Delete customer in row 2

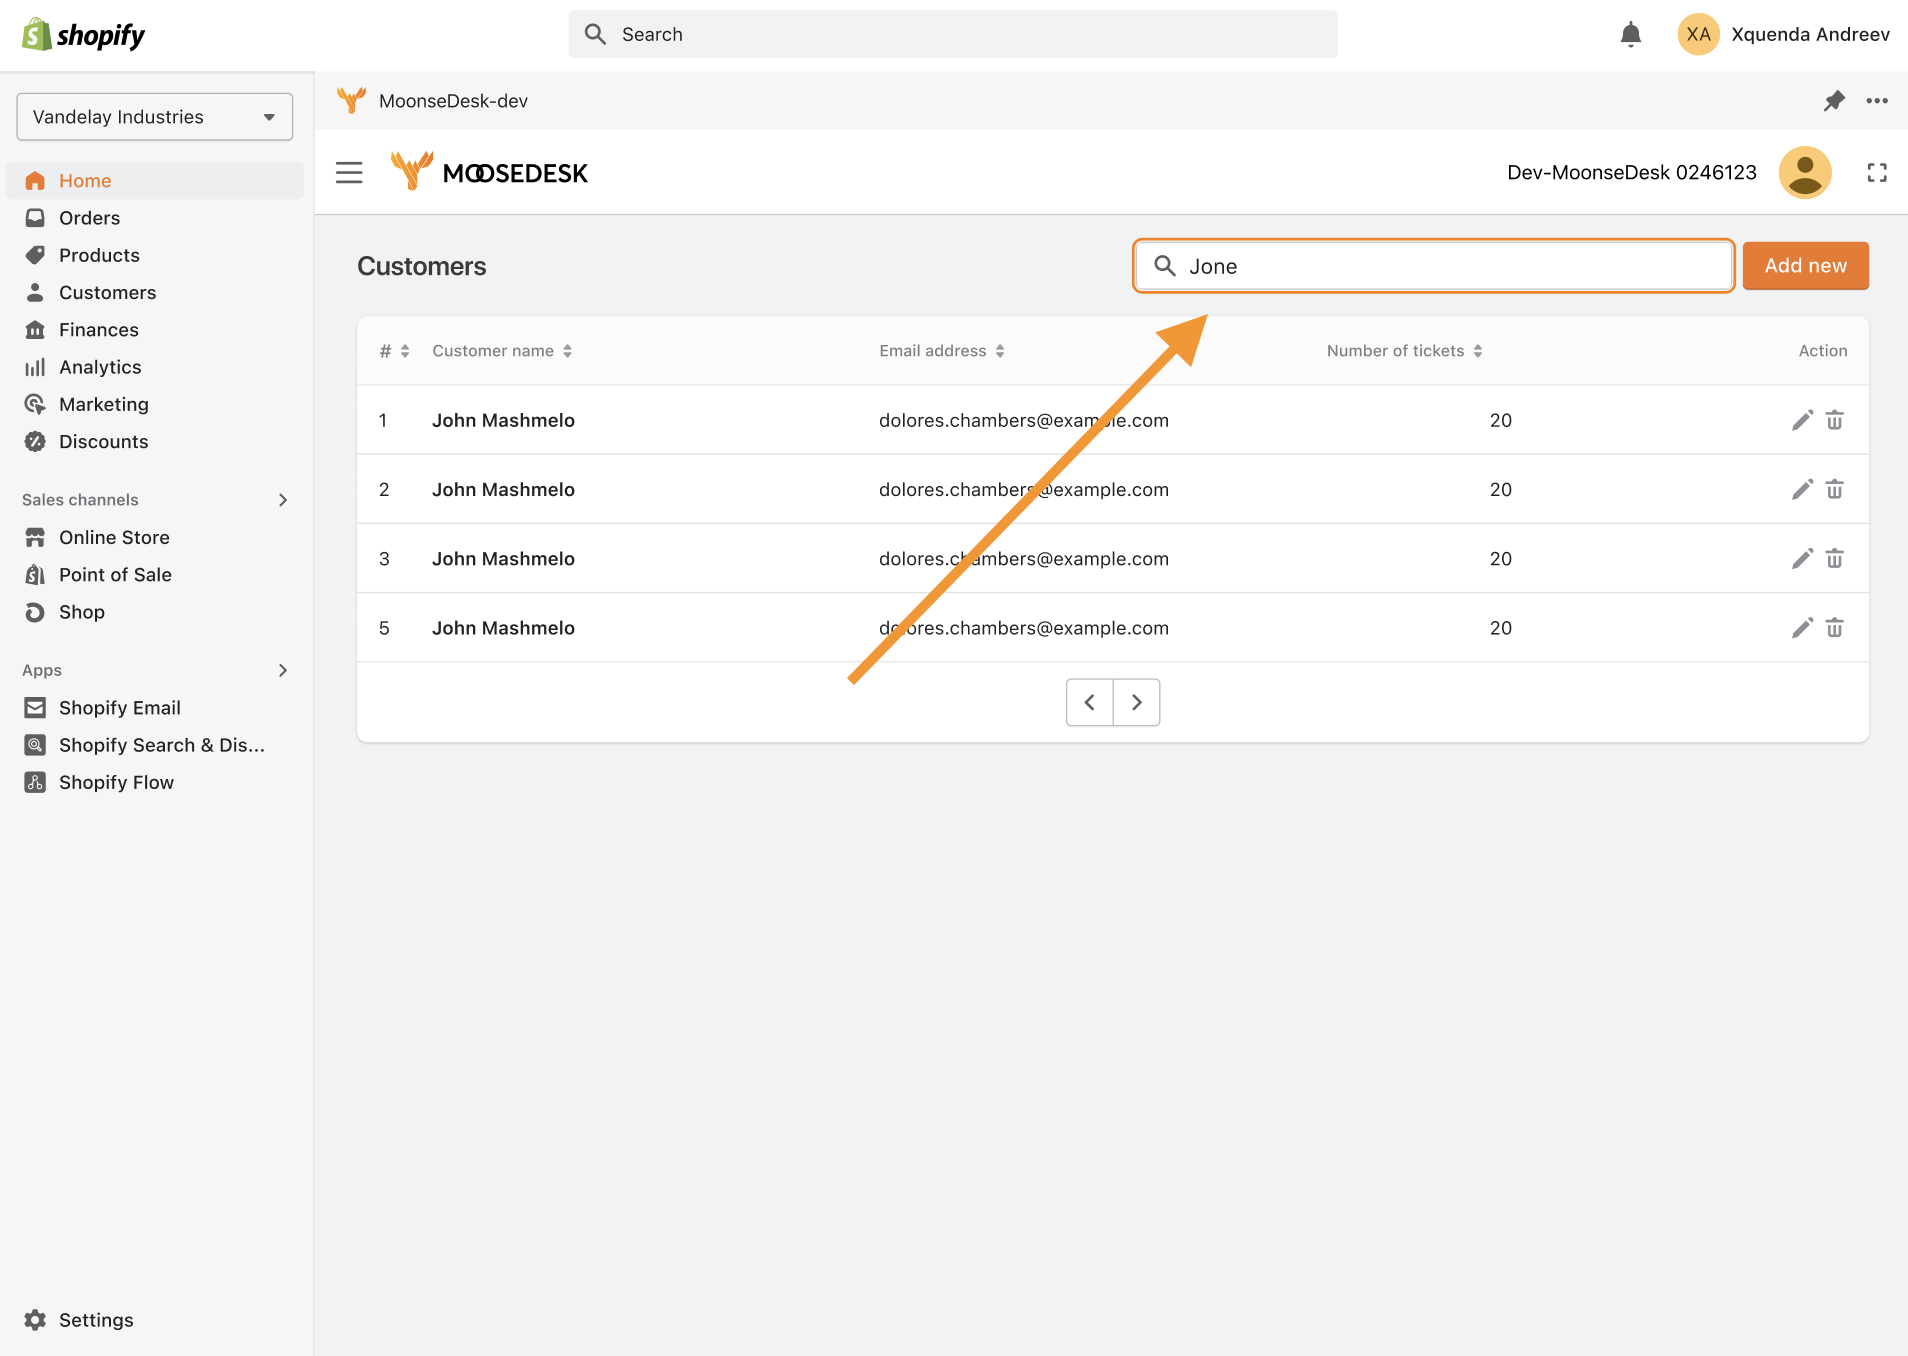click(x=1834, y=490)
